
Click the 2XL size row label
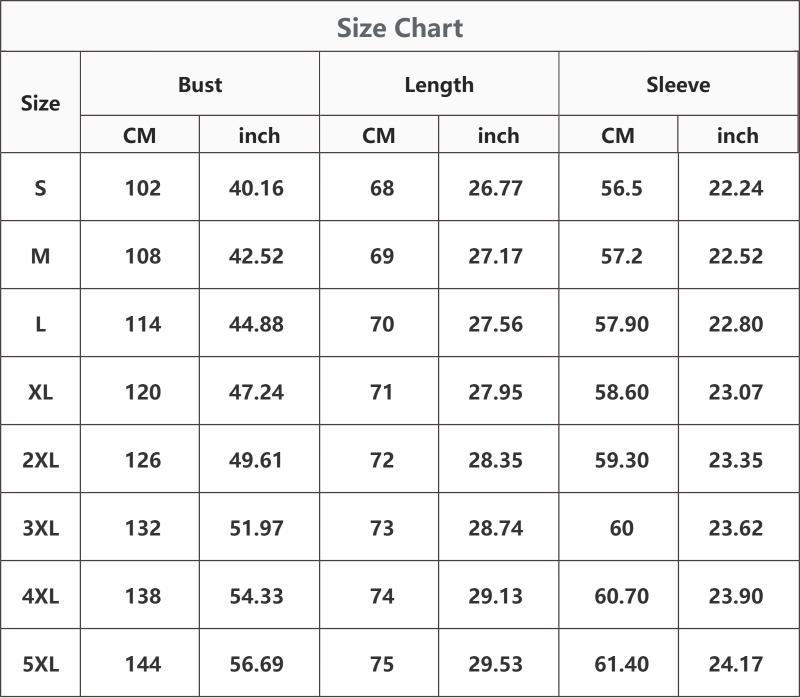pyautogui.click(x=40, y=460)
